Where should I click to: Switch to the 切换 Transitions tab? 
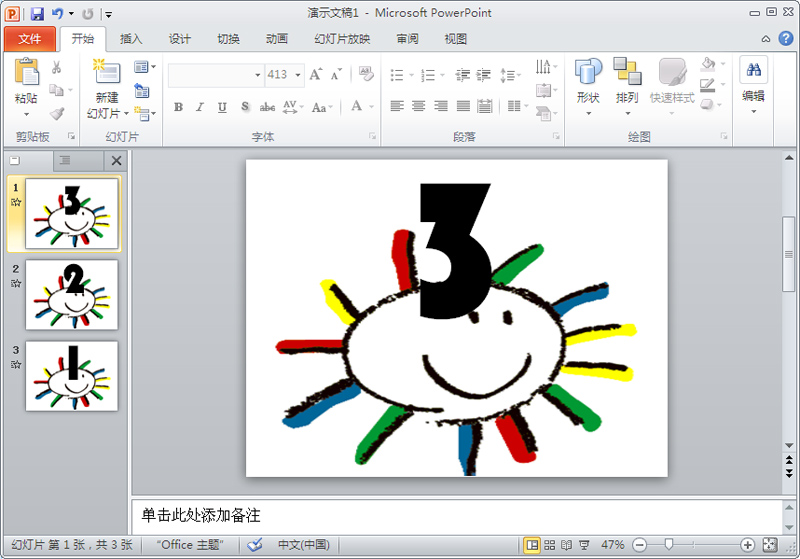(x=228, y=39)
